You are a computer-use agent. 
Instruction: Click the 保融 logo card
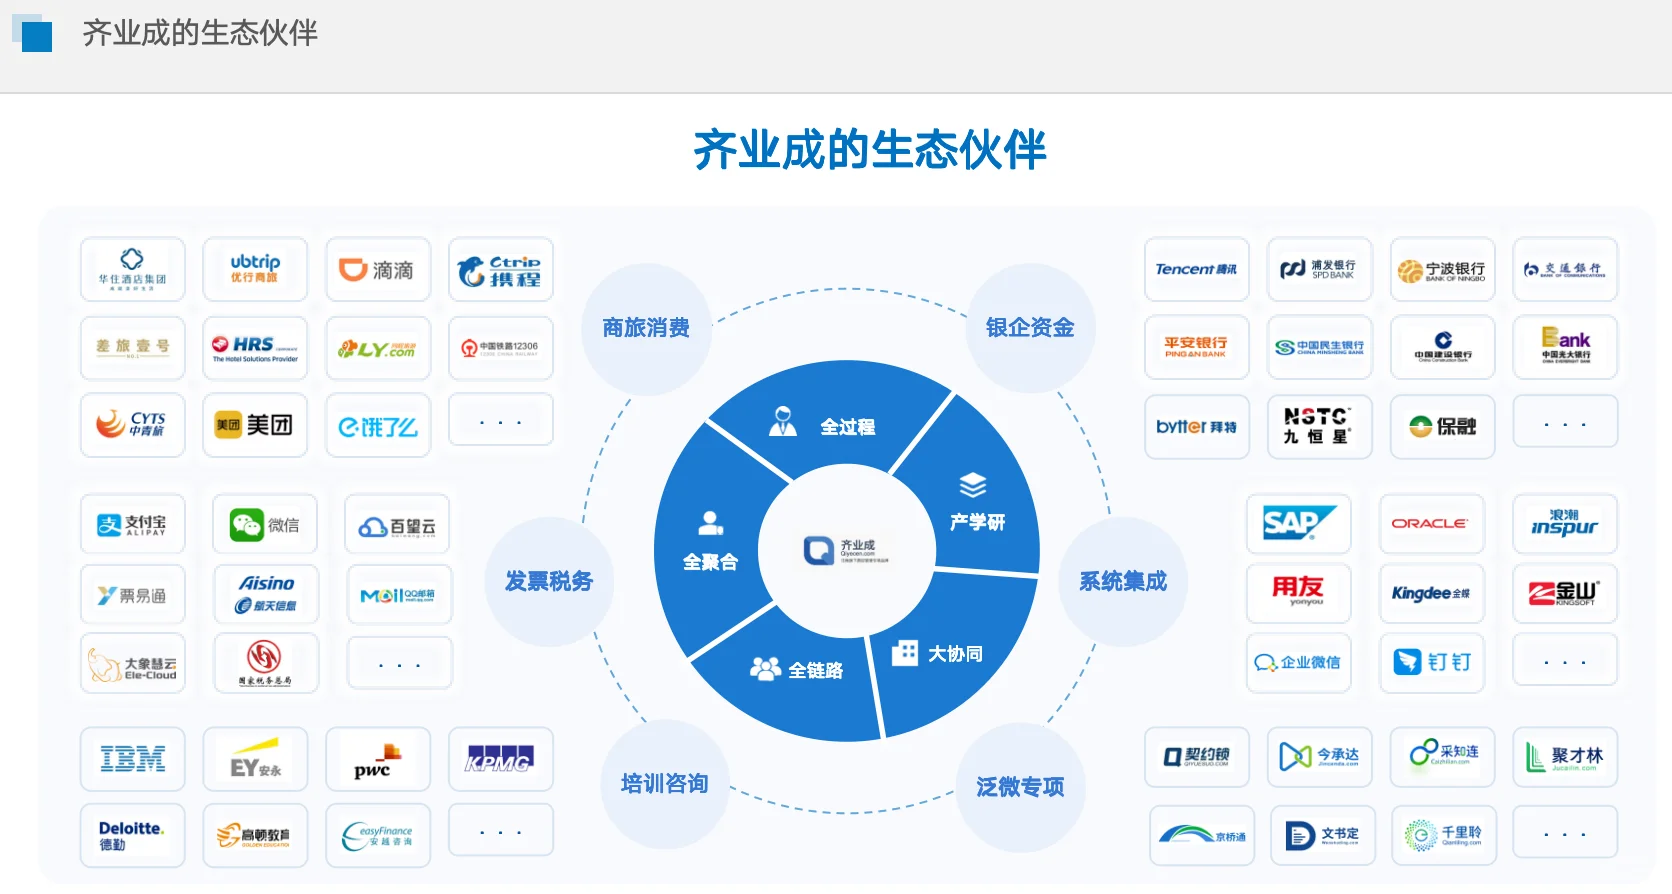click(x=1443, y=427)
